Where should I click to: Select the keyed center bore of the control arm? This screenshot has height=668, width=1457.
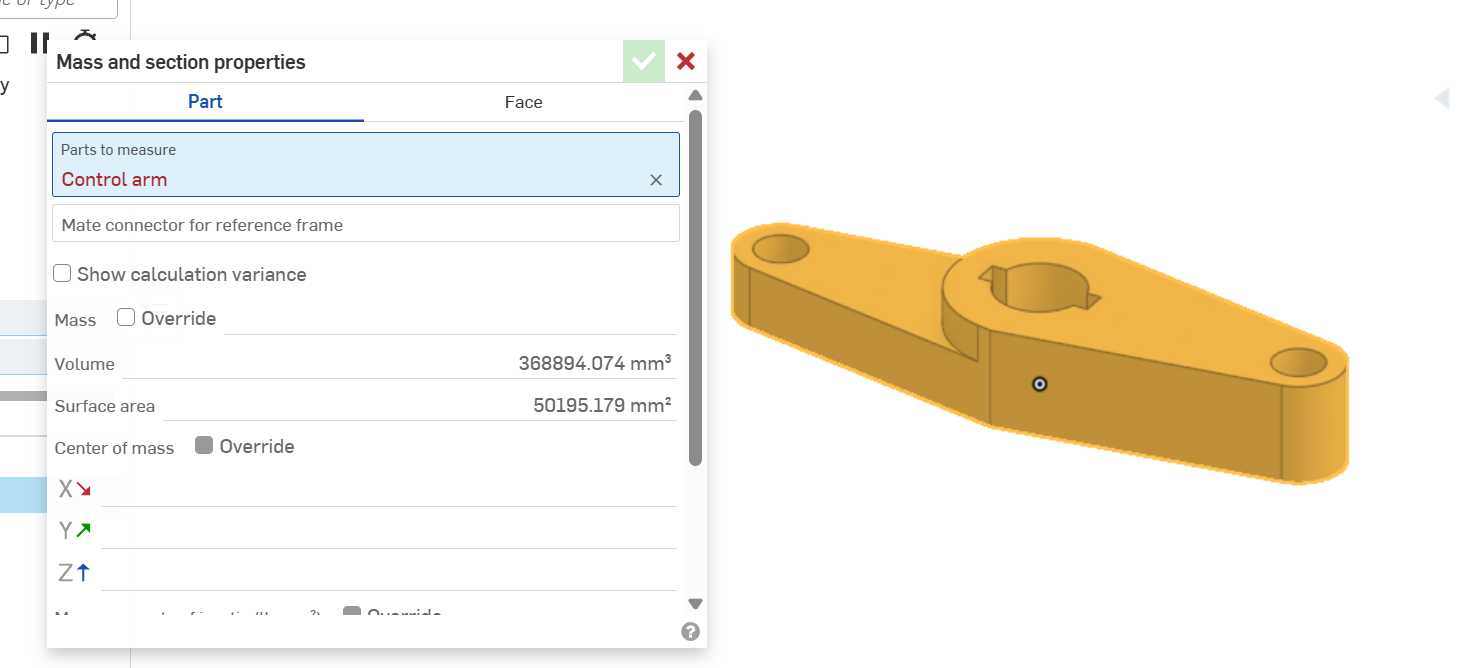[x=1040, y=286]
